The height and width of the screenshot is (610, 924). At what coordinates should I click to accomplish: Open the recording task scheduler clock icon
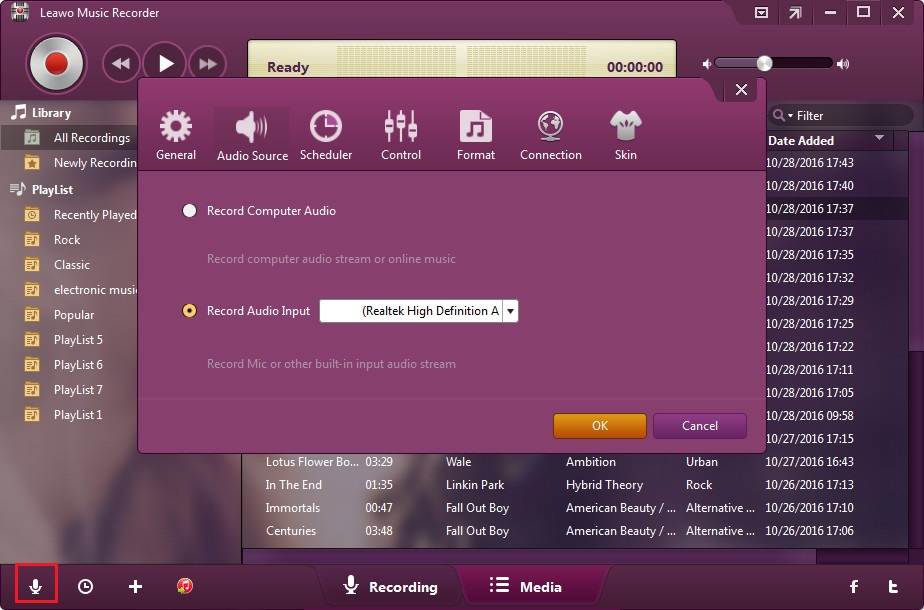pos(85,586)
